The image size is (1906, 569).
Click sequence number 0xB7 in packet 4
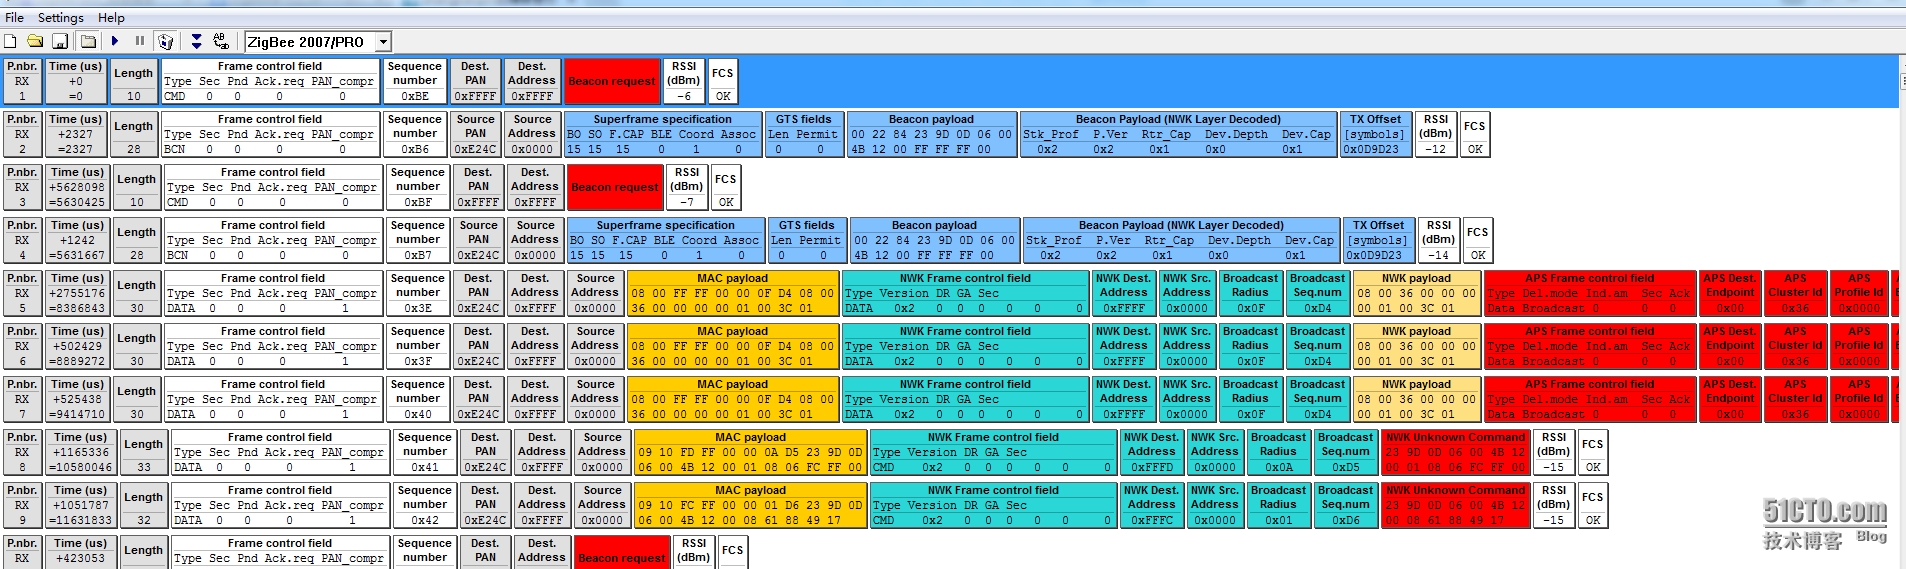(x=418, y=240)
